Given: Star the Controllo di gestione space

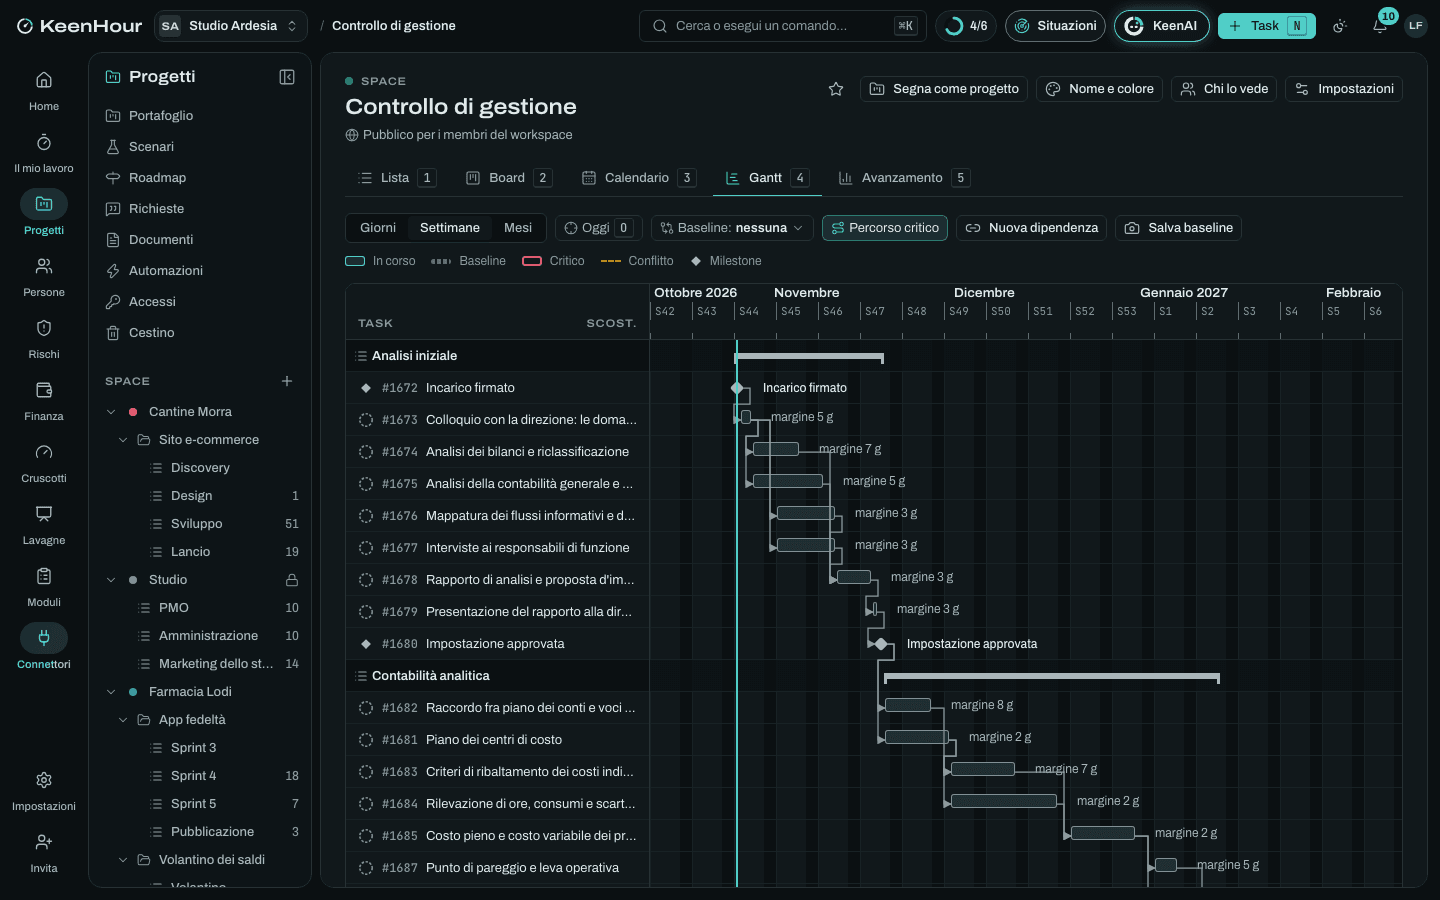Looking at the screenshot, I should pos(836,89).
